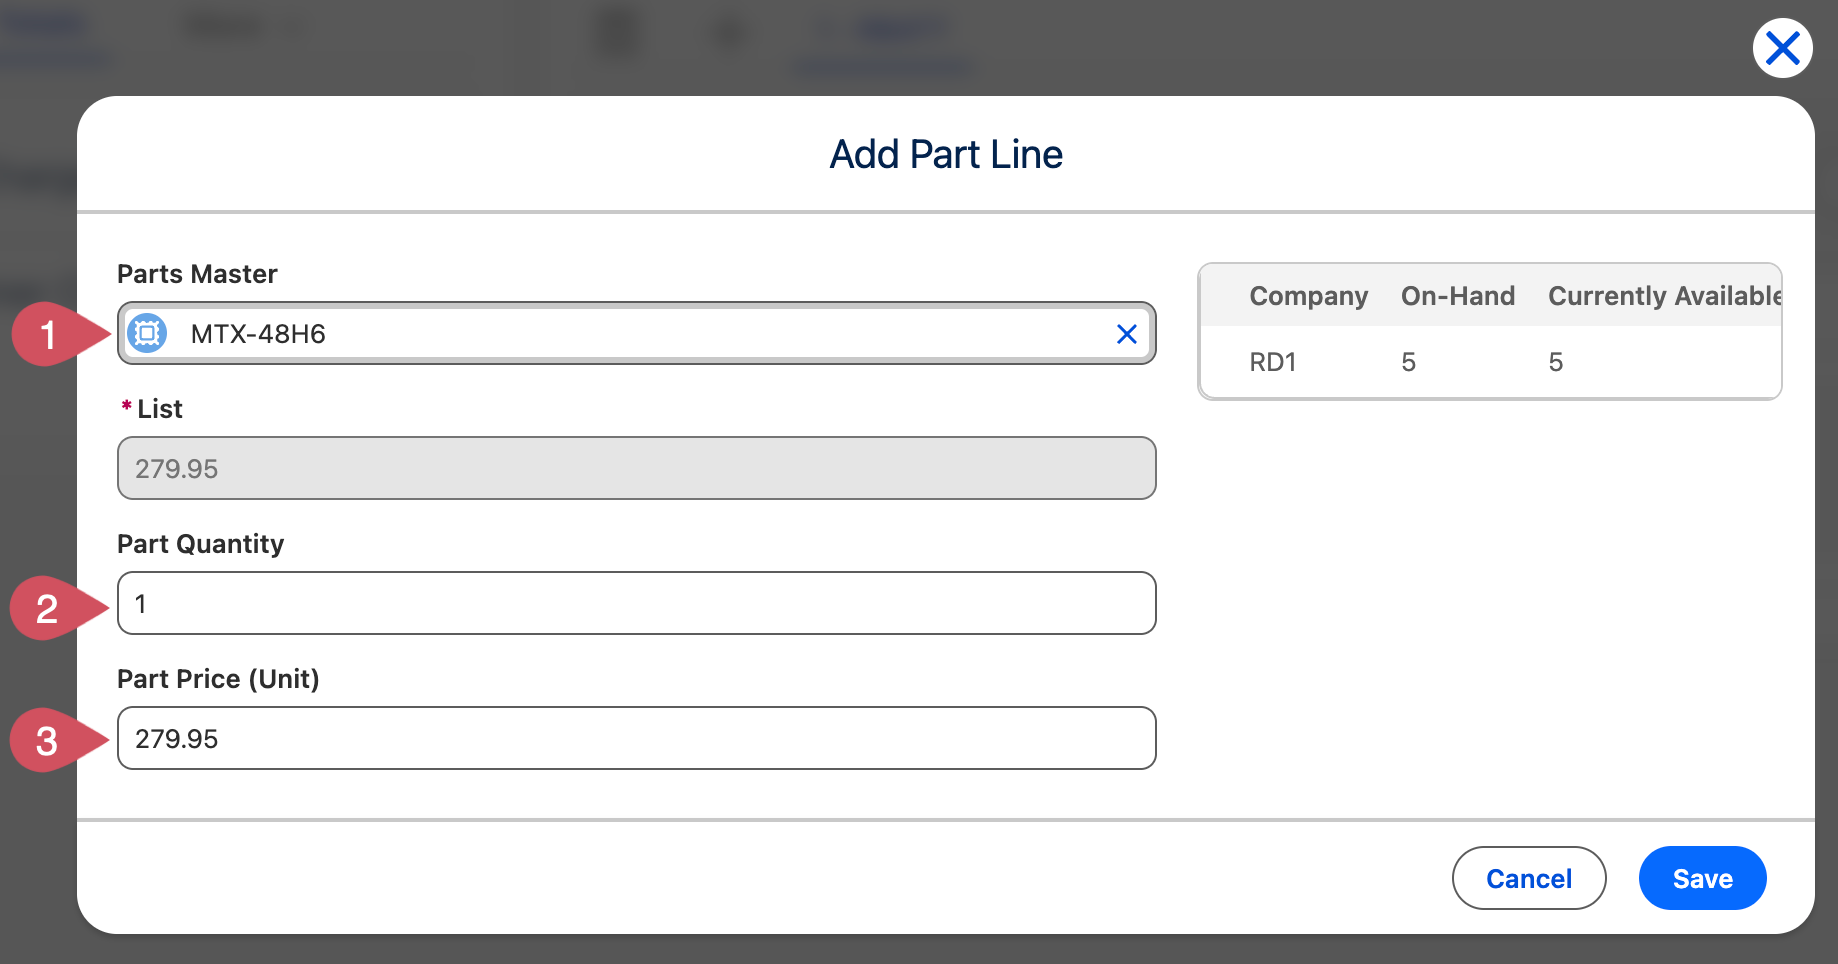Clear the MTX-48H6 Parts Master selection

coord(1126,334)
